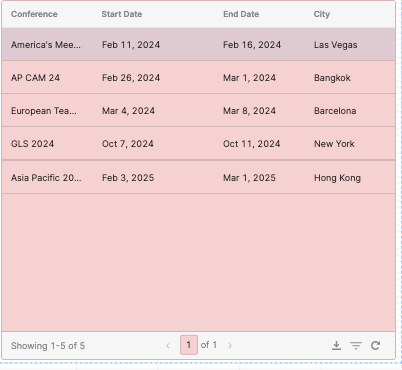Screen dimensions: 402x370
Task: Click end date Mar 1, 2024
Action: point(249,78)
